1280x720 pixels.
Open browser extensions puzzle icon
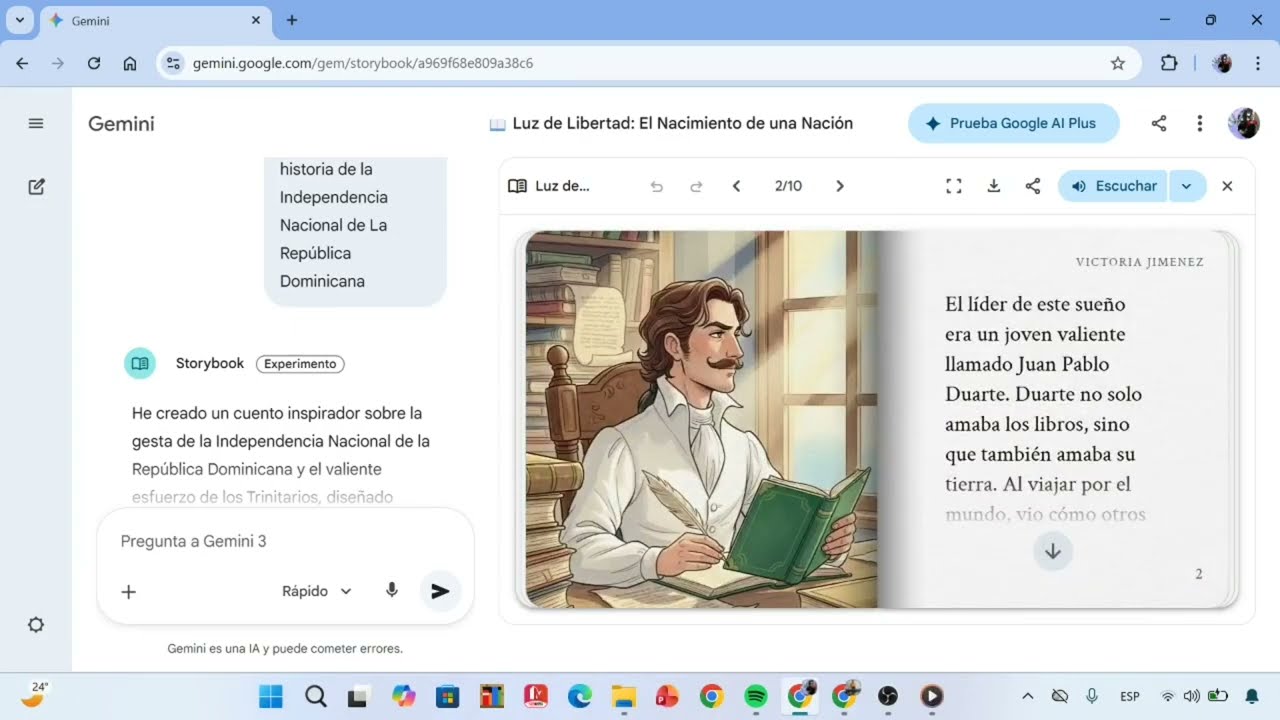coord(1169,63)
